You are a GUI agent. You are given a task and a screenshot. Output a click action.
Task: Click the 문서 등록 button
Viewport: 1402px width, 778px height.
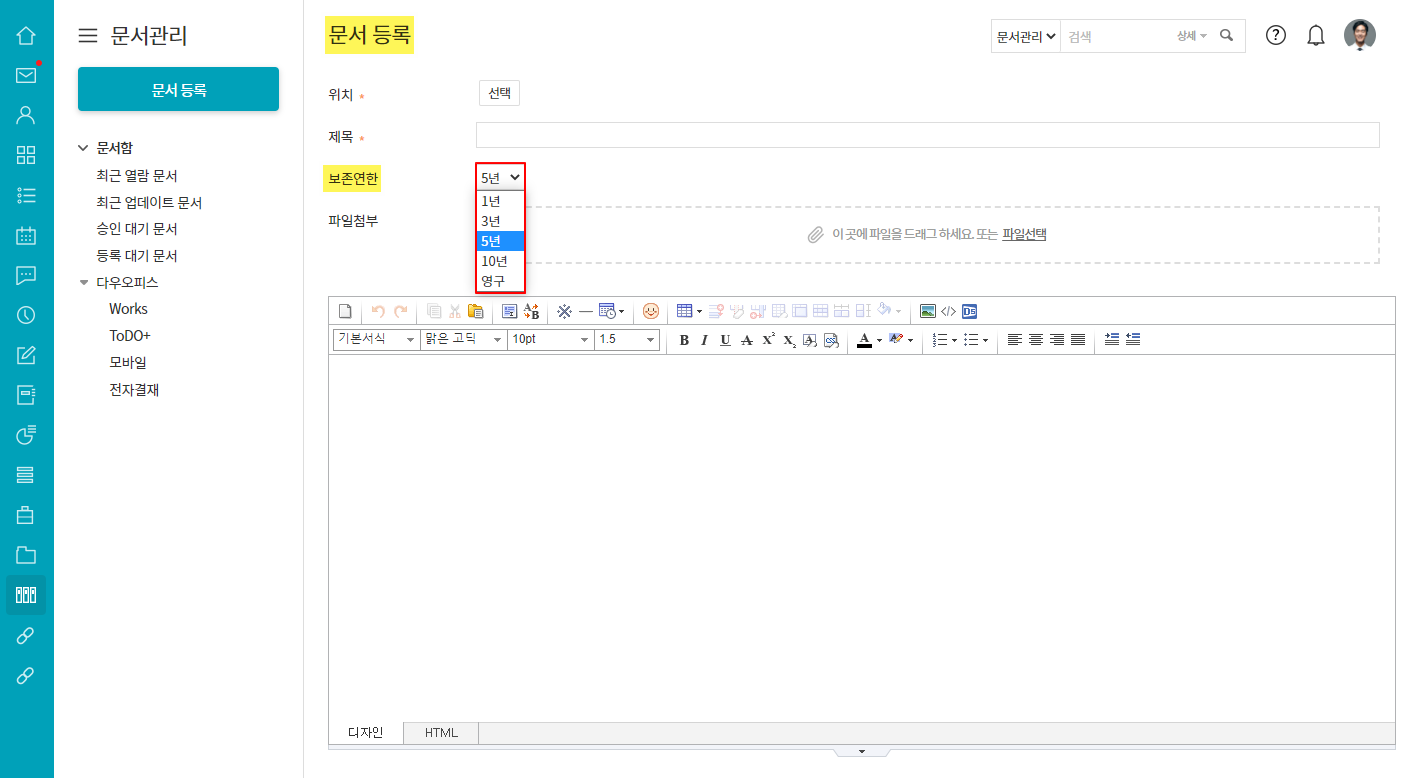(x=178, y=89)
